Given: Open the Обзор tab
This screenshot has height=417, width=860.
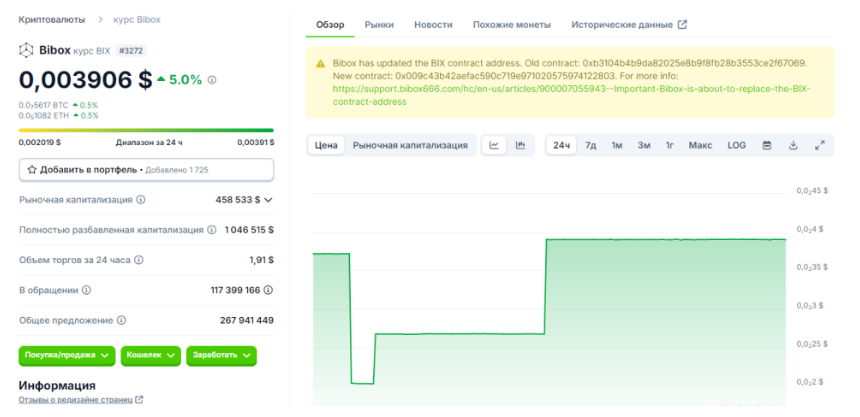Looking at the screenshot, I should click(330, 25).
